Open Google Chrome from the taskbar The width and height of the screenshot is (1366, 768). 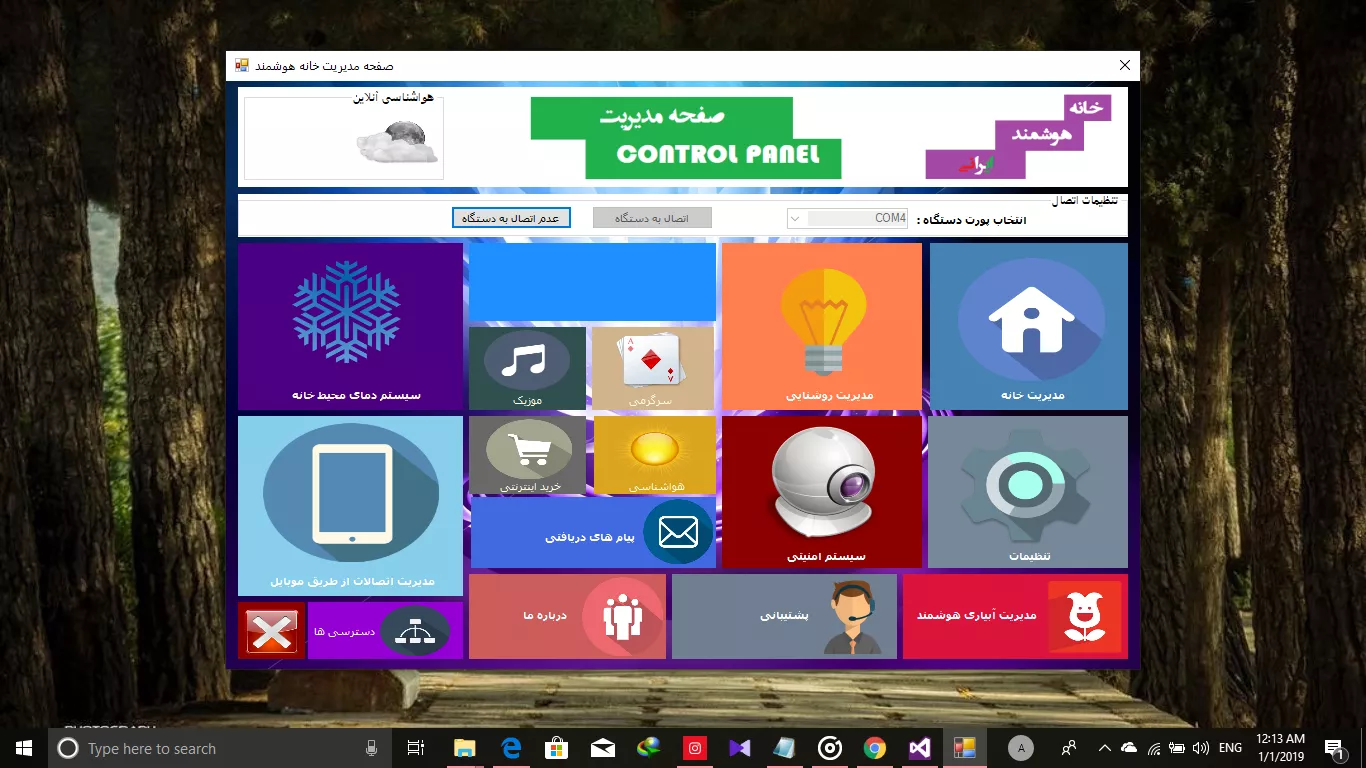point(875,748)
